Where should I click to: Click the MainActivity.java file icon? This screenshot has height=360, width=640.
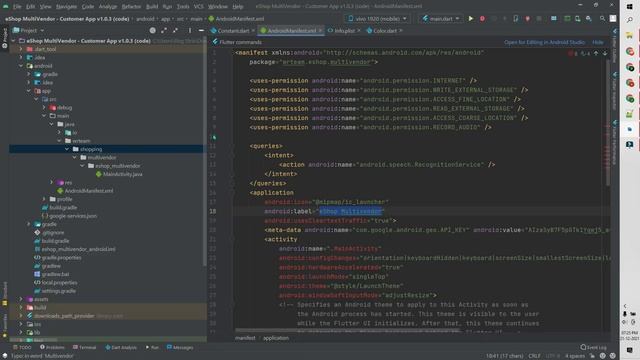click(x=98, y=174)
